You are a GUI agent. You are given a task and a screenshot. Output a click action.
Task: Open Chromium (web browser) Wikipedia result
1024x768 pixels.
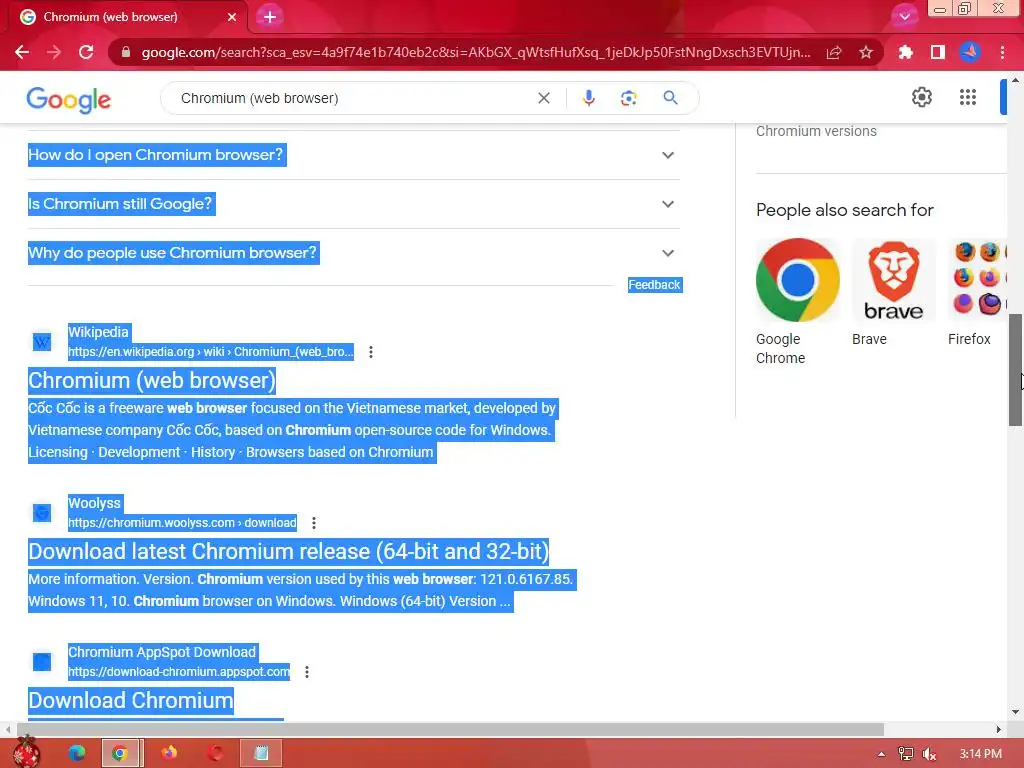[152, 380]
